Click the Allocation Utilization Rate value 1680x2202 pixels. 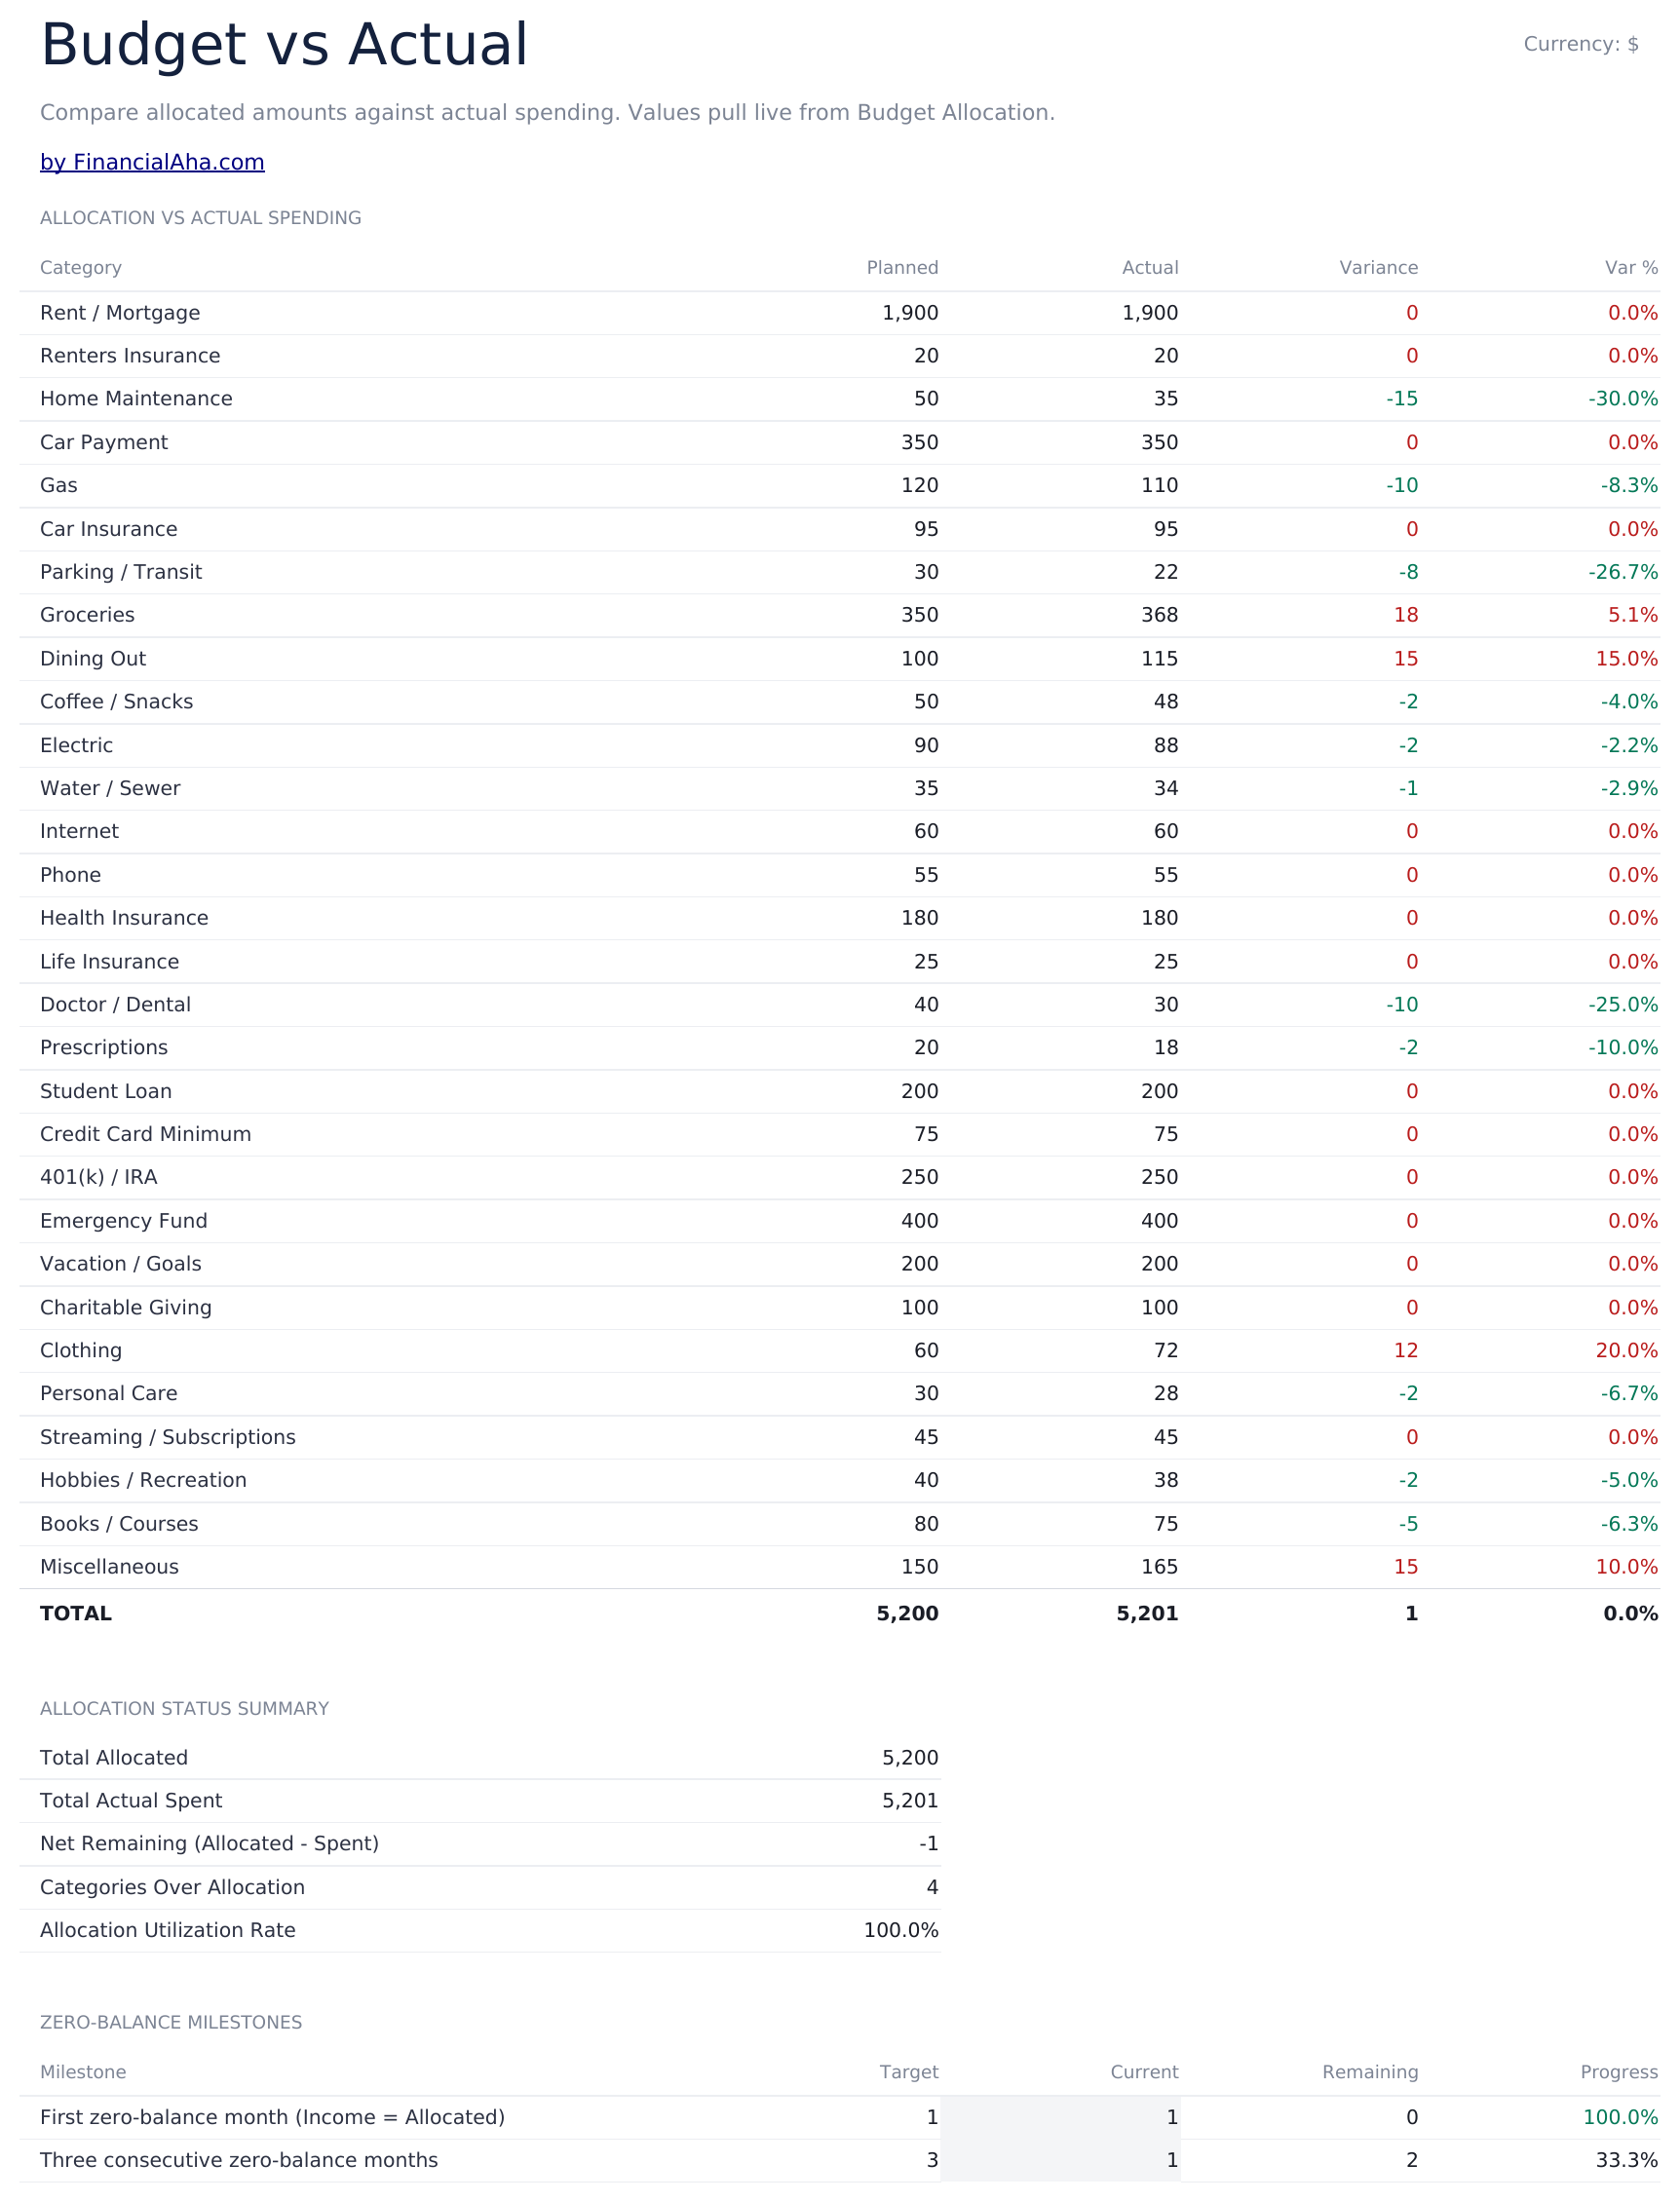click(901, 1931)
